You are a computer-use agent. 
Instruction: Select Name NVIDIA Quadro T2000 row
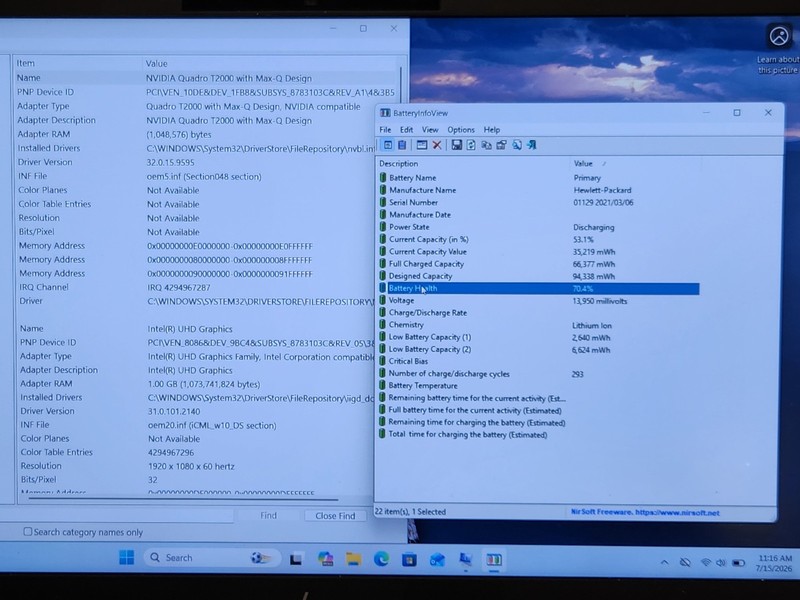pos(206,78)
